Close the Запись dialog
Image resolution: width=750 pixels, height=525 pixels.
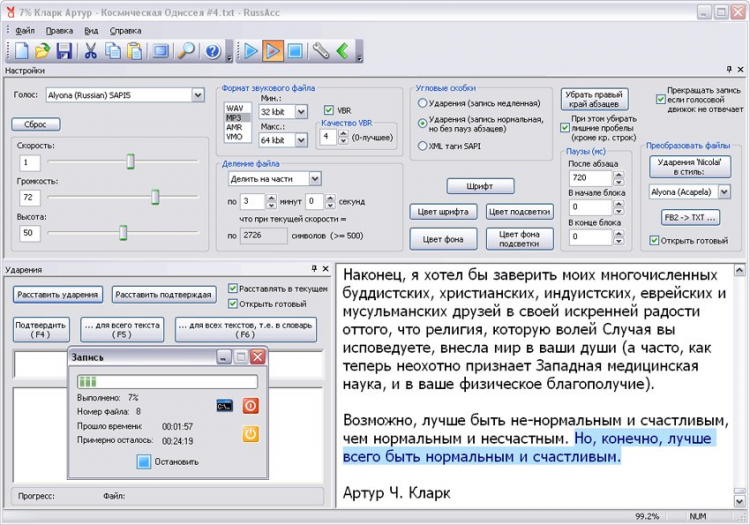pyautogui.click(x=257, y=357)
